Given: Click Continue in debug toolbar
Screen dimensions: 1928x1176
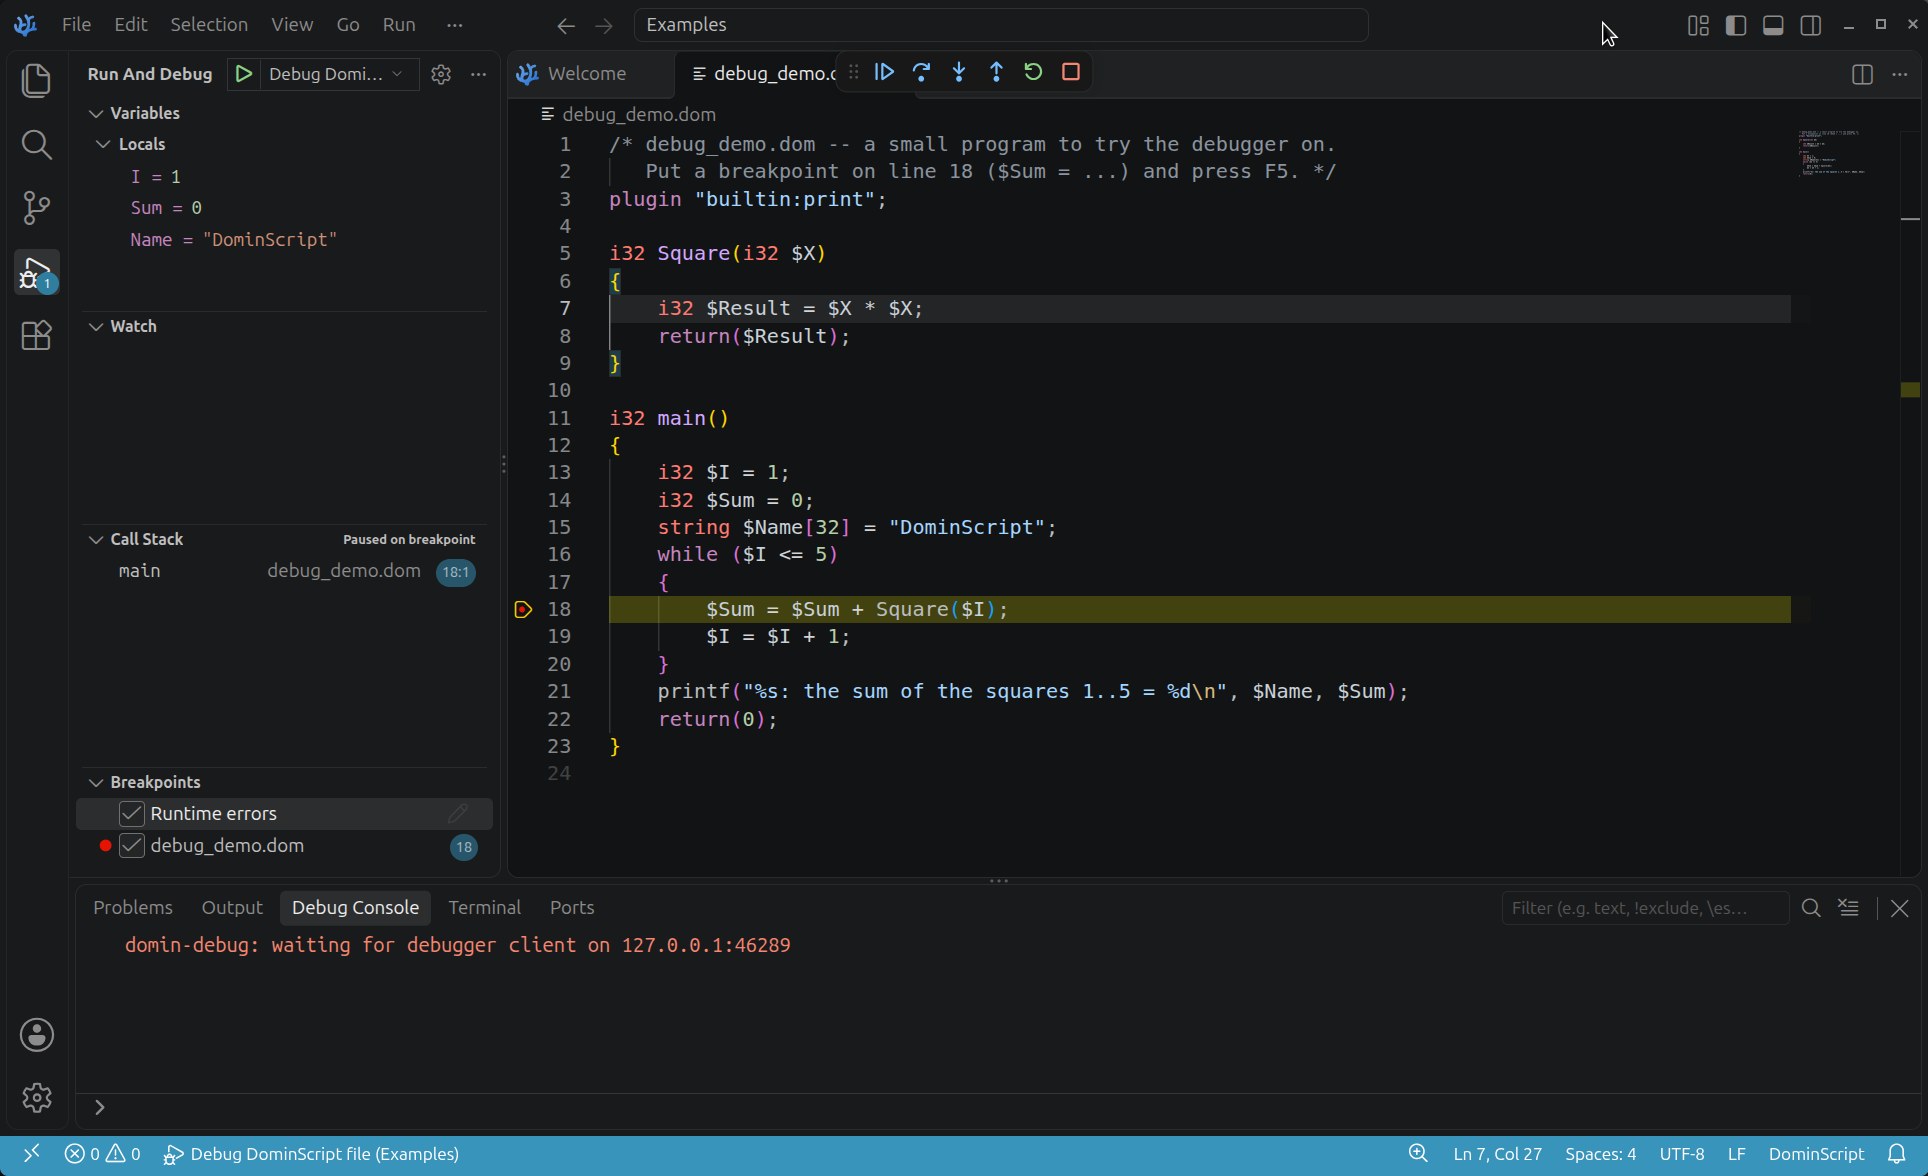Looking at the screenshot, I should [884, 72].
